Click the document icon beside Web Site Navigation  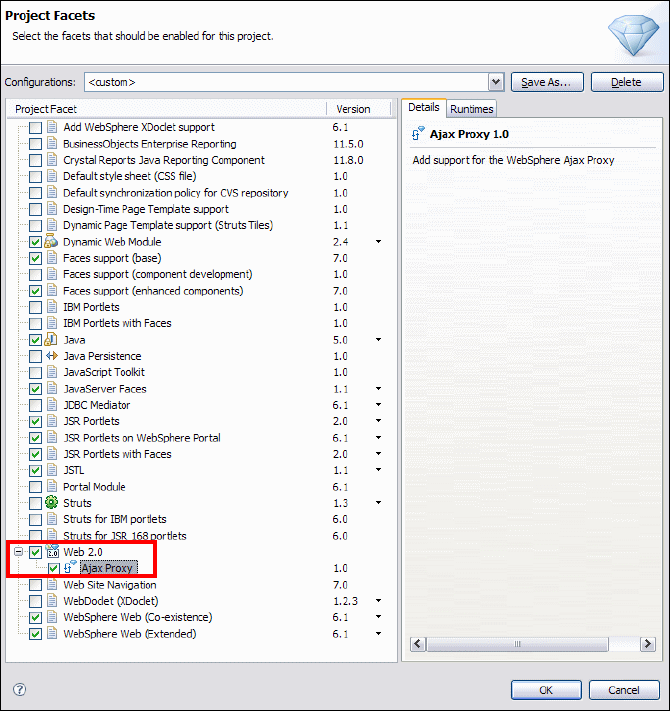click(x=52, y=584)
